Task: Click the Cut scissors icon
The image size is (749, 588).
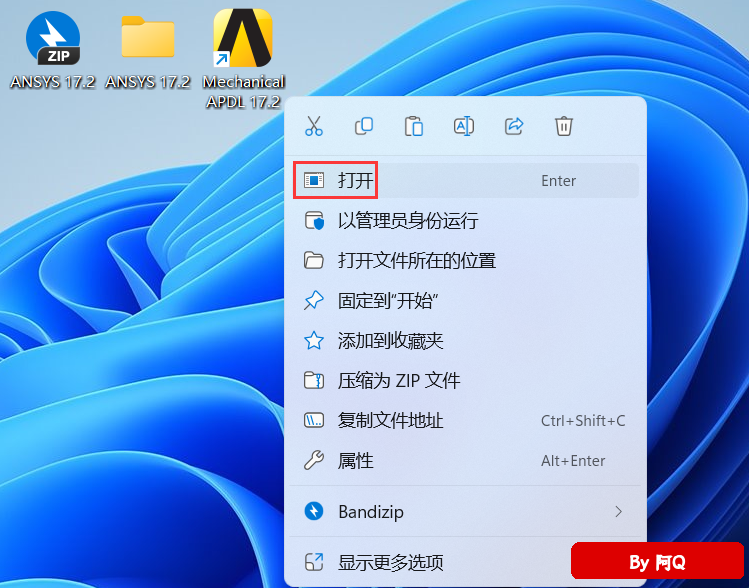Action: (314, 126)
